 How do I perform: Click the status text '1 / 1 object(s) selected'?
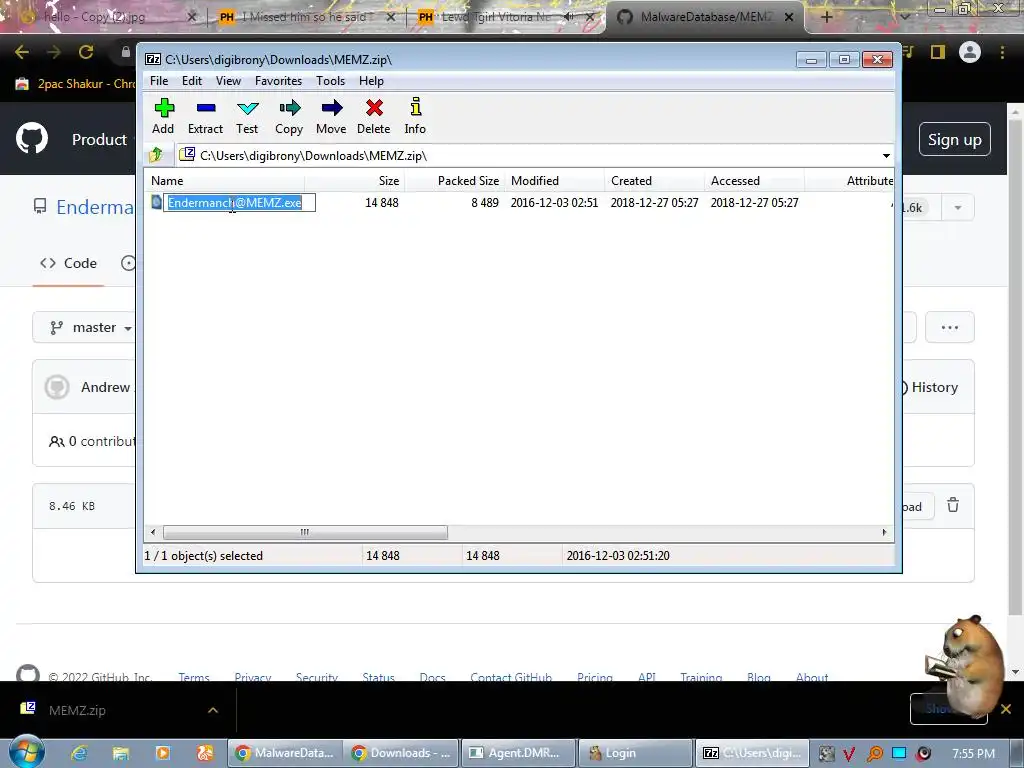click(x=204, y=556)
